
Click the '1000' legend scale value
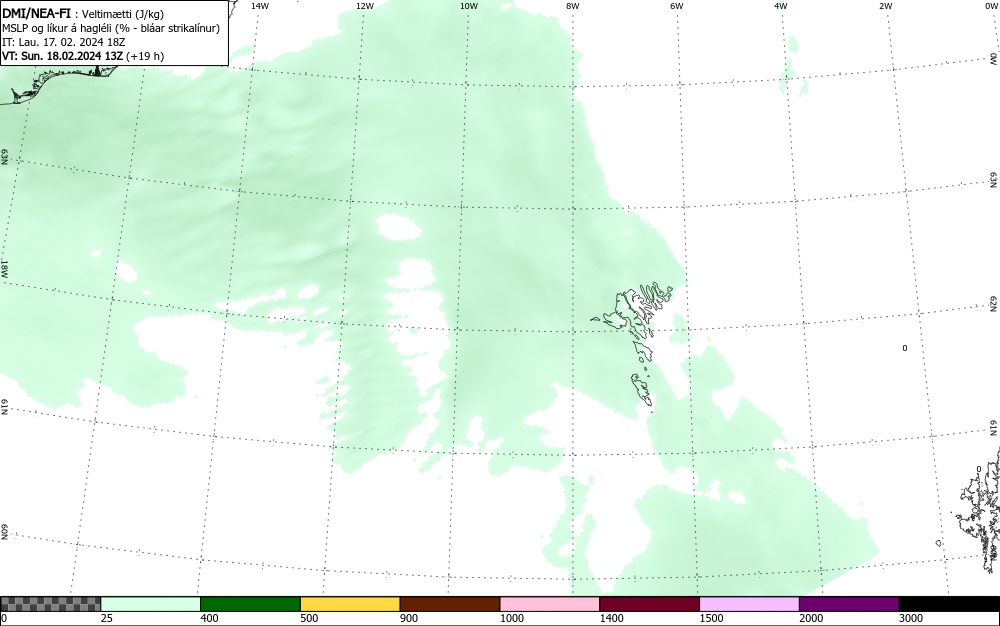511,618
